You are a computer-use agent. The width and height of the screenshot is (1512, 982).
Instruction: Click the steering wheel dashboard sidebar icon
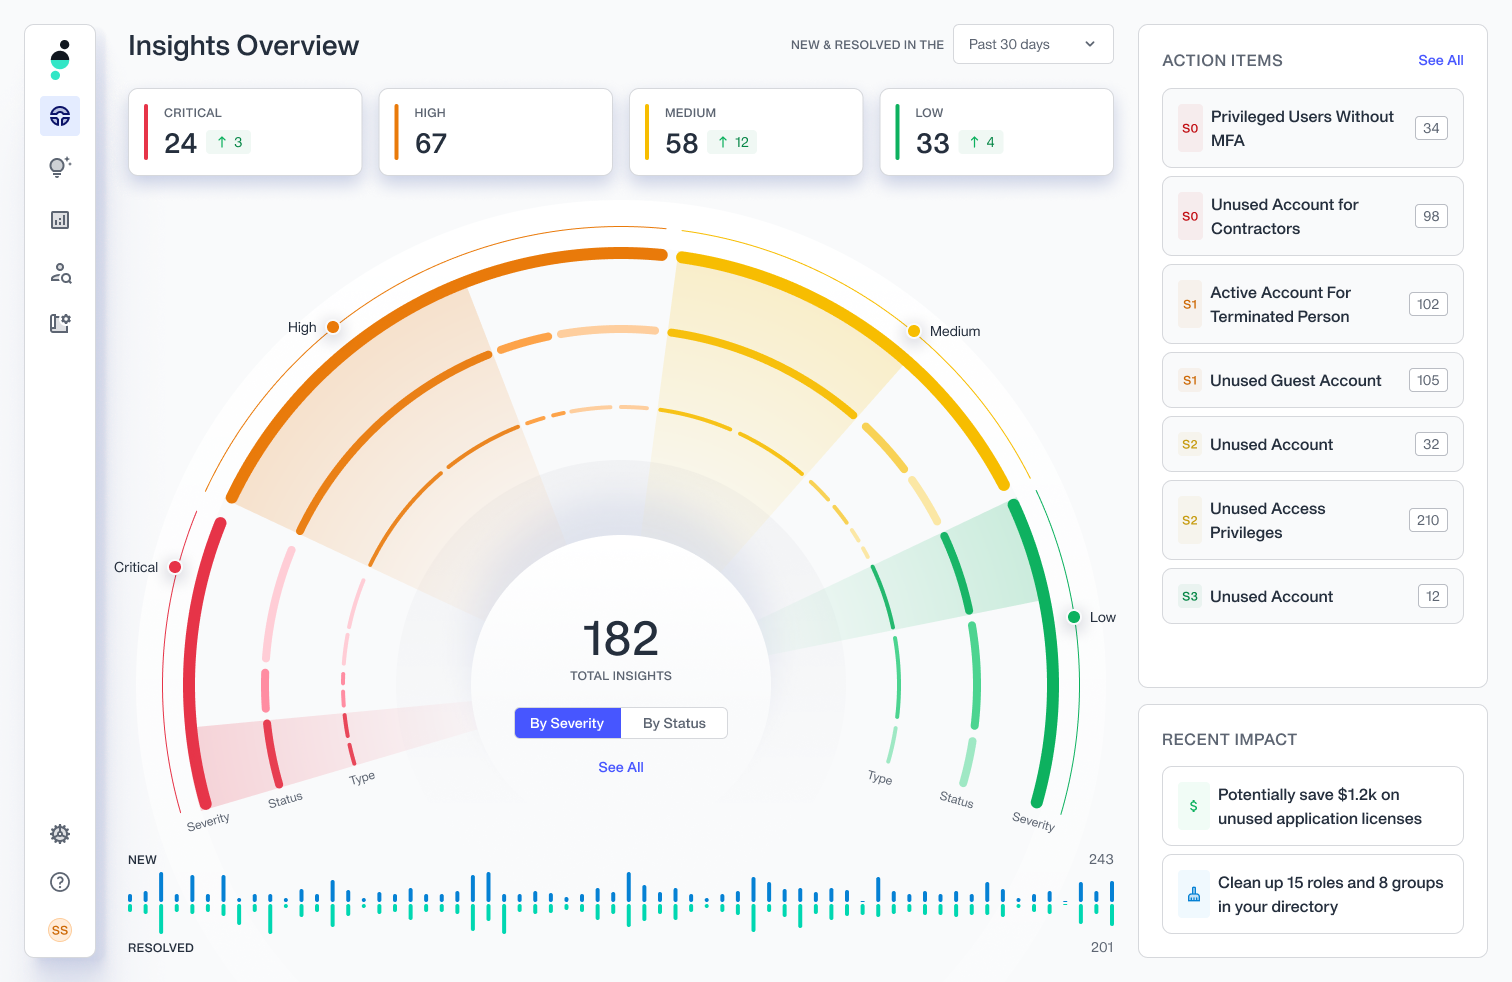click(60, 116)
